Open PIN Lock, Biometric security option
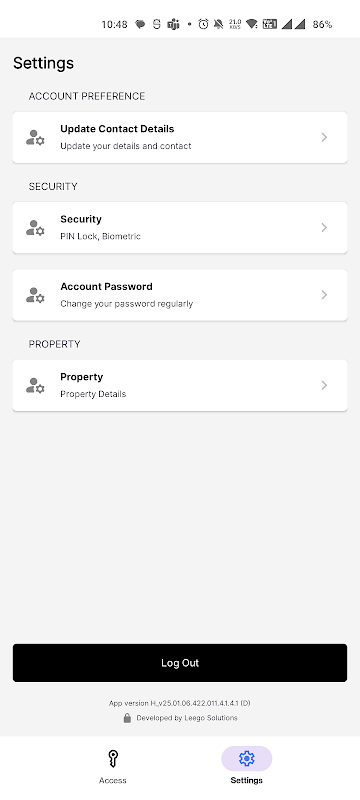The width and height of the screenshot is (360, 800). click(x=100, y=236)
